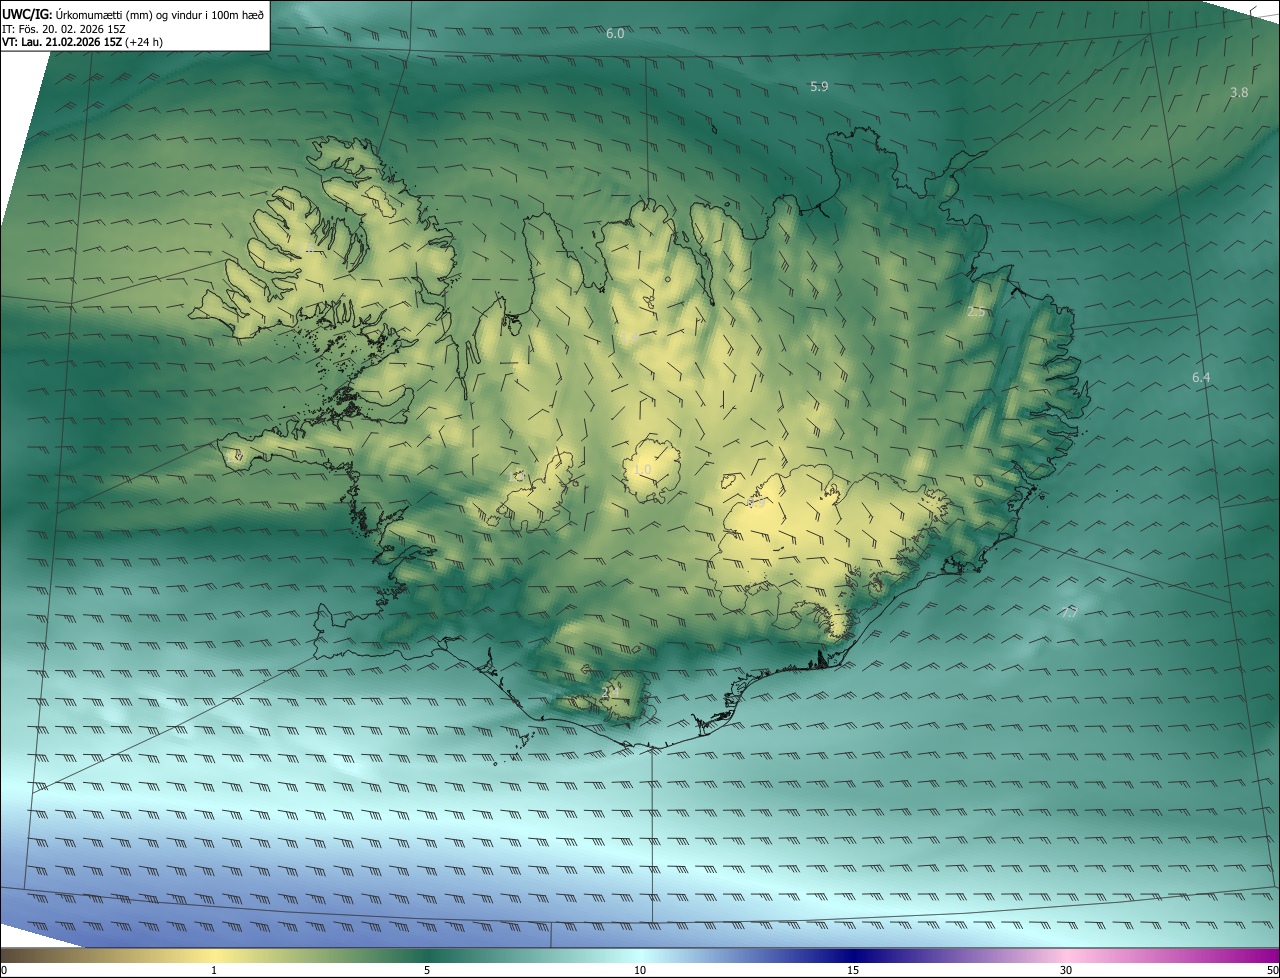
Task: Click the '6.4' value label on the map
Action: (x=1201, y=378)
